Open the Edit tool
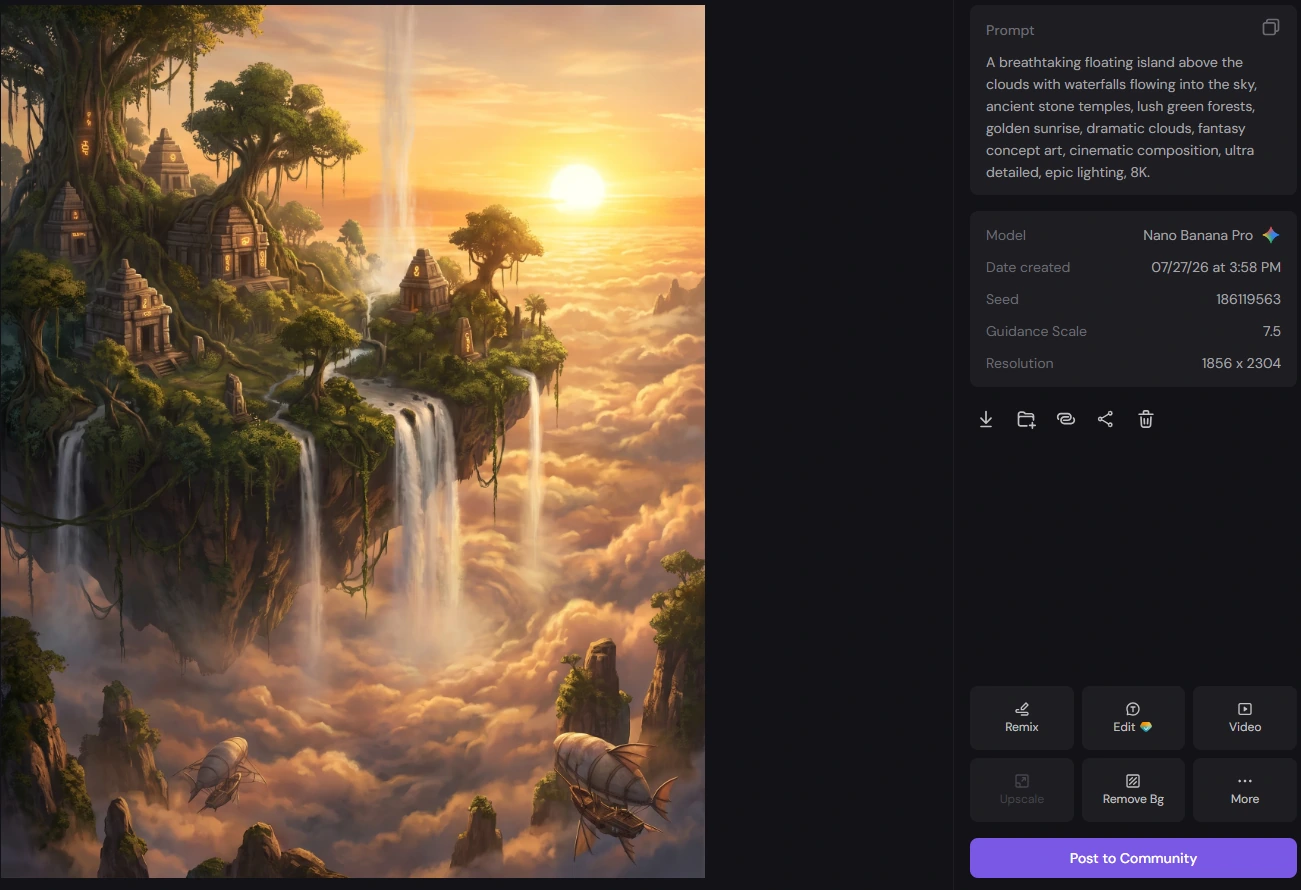 tap(1133, 718)
